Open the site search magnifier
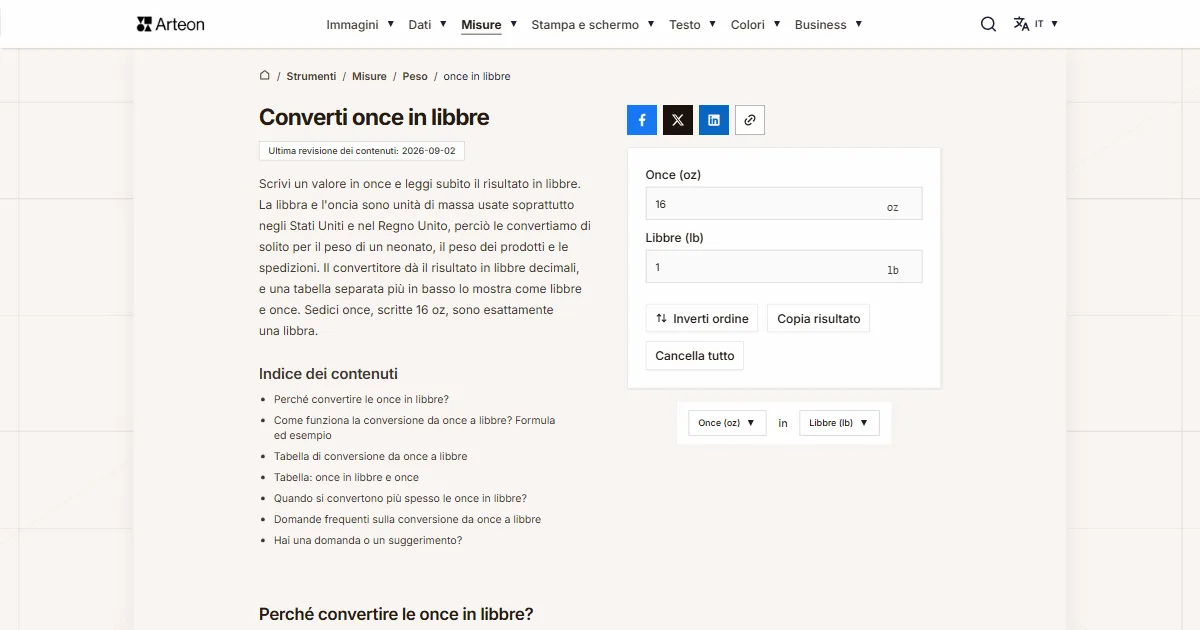 click(x=988, y=24)
